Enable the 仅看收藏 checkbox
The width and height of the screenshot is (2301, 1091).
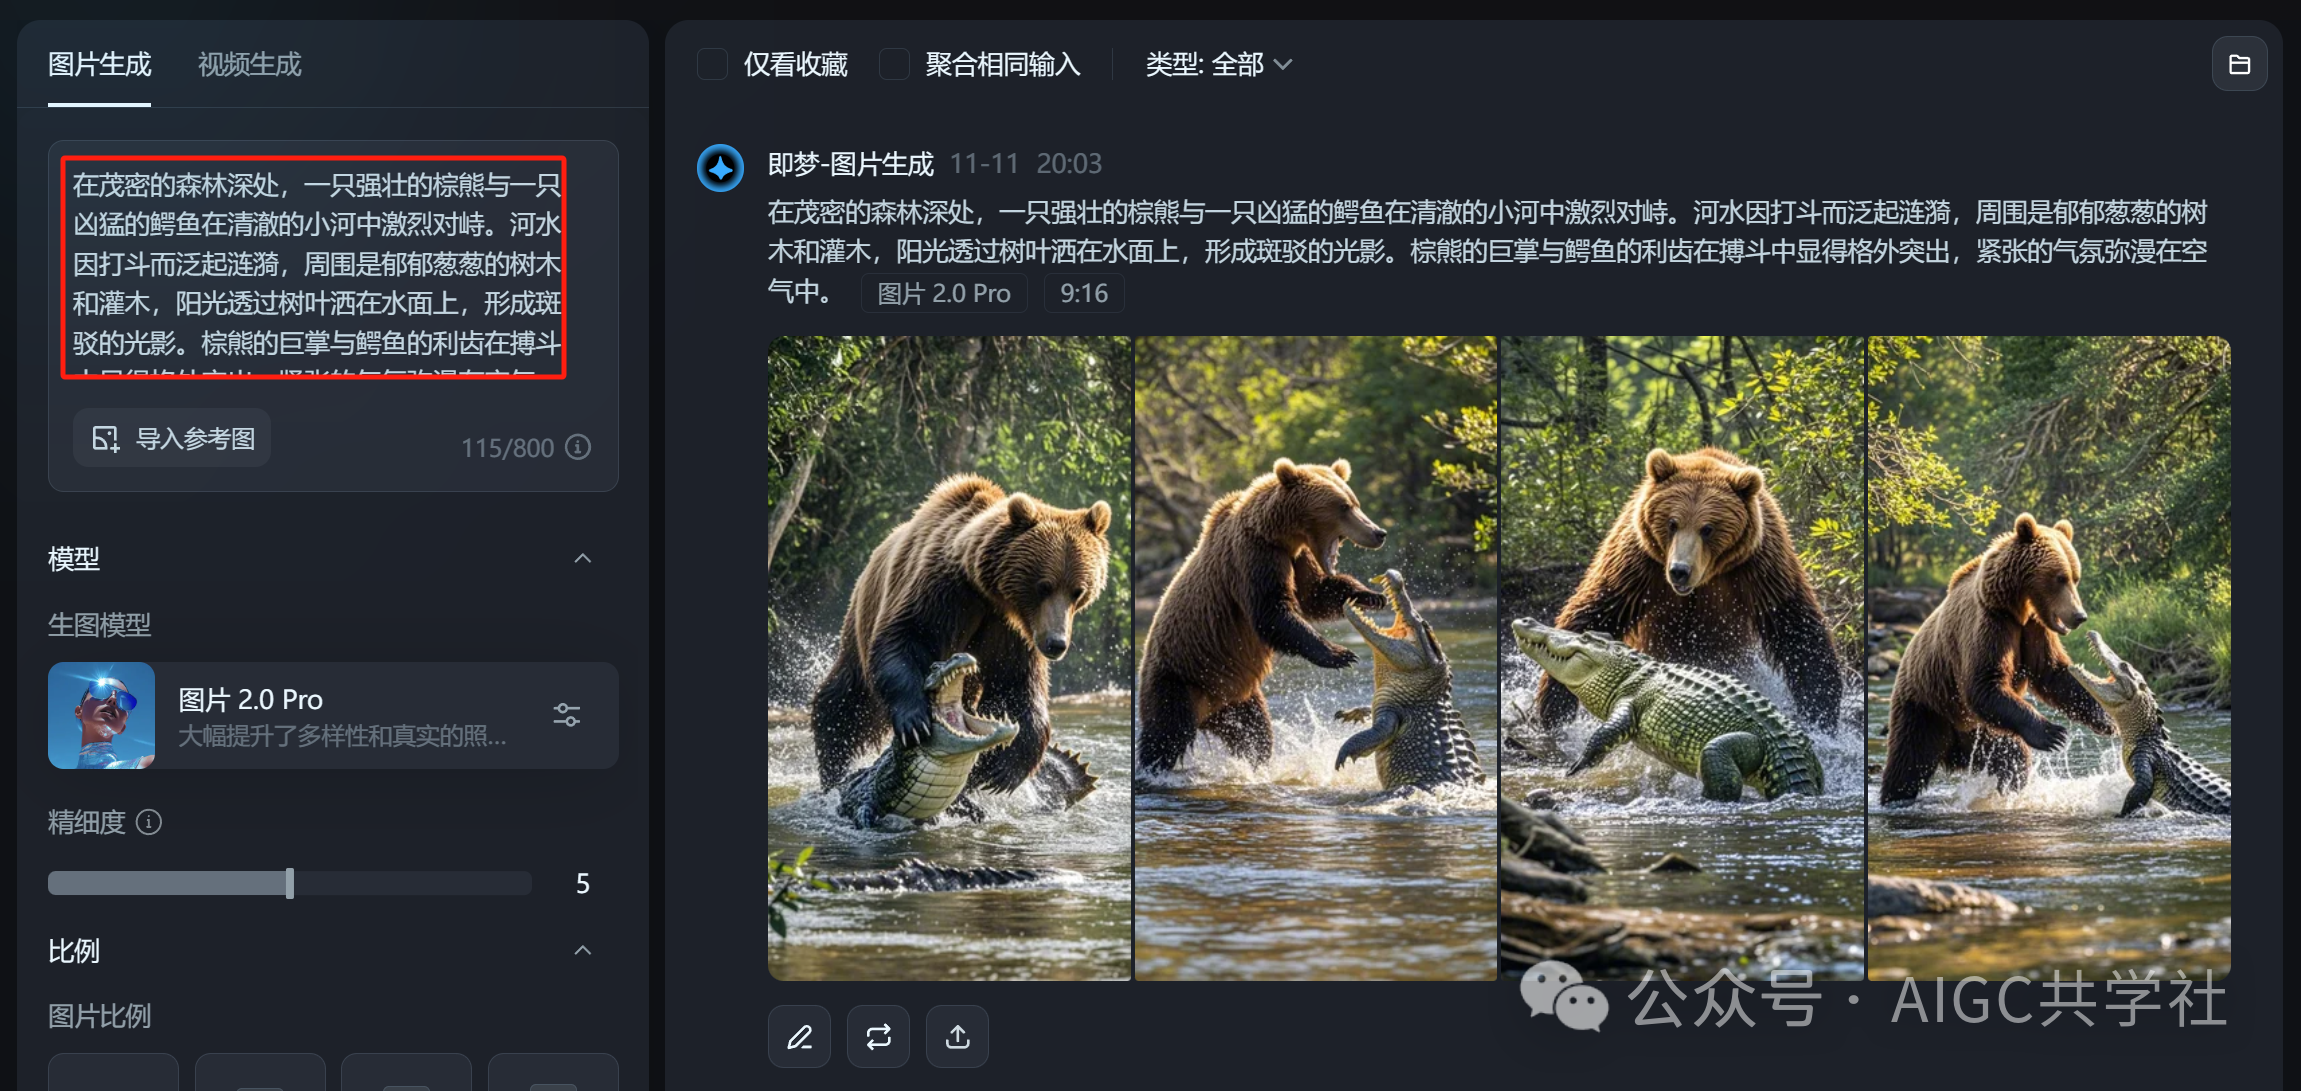click(x=712, y=65)
